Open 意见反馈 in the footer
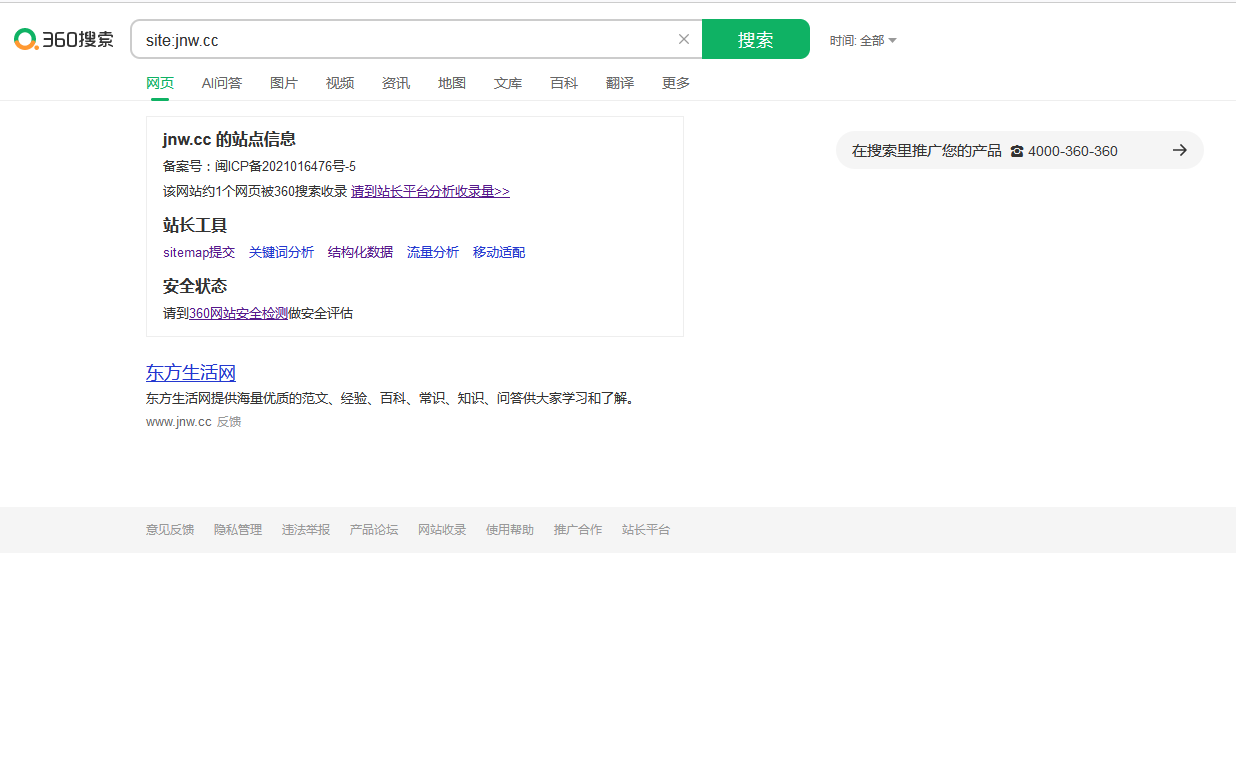This screenshot has width=1236, height=778. pyautogui.click(x=170, y=530)
